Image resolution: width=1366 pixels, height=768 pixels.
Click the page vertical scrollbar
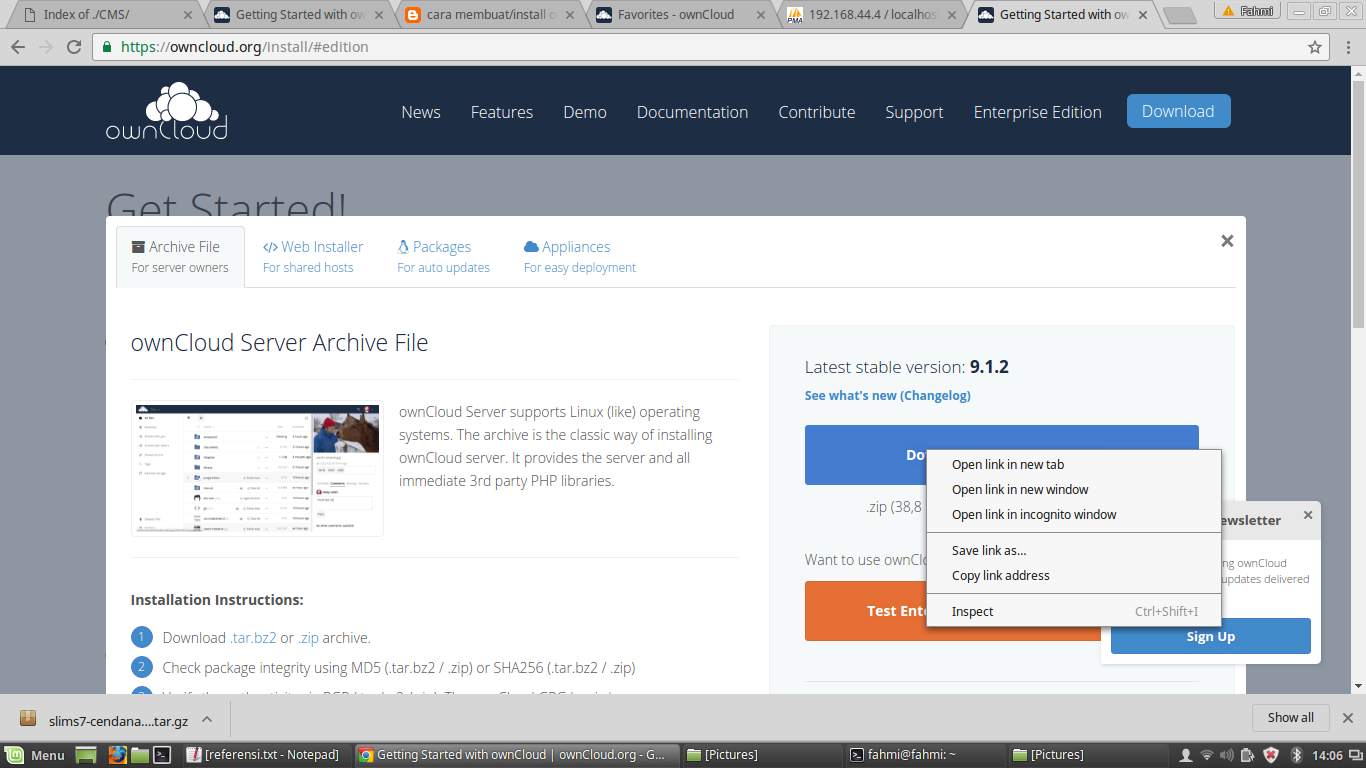click(1358, 205)
